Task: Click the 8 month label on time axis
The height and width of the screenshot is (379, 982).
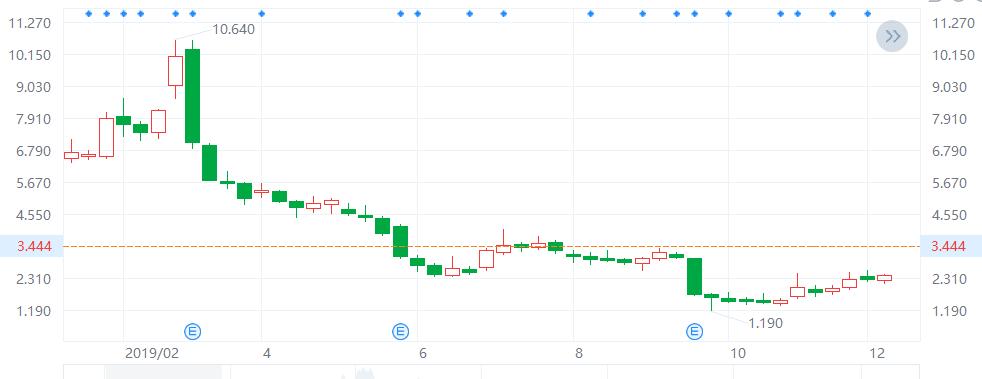Action: point(579,353)
